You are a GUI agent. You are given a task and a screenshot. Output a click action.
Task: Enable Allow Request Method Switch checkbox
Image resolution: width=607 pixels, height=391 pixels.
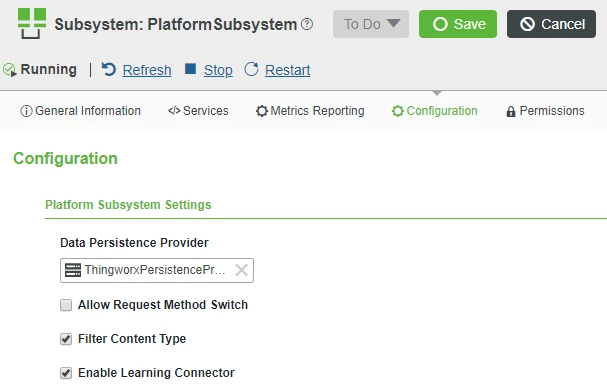[66, 305]
